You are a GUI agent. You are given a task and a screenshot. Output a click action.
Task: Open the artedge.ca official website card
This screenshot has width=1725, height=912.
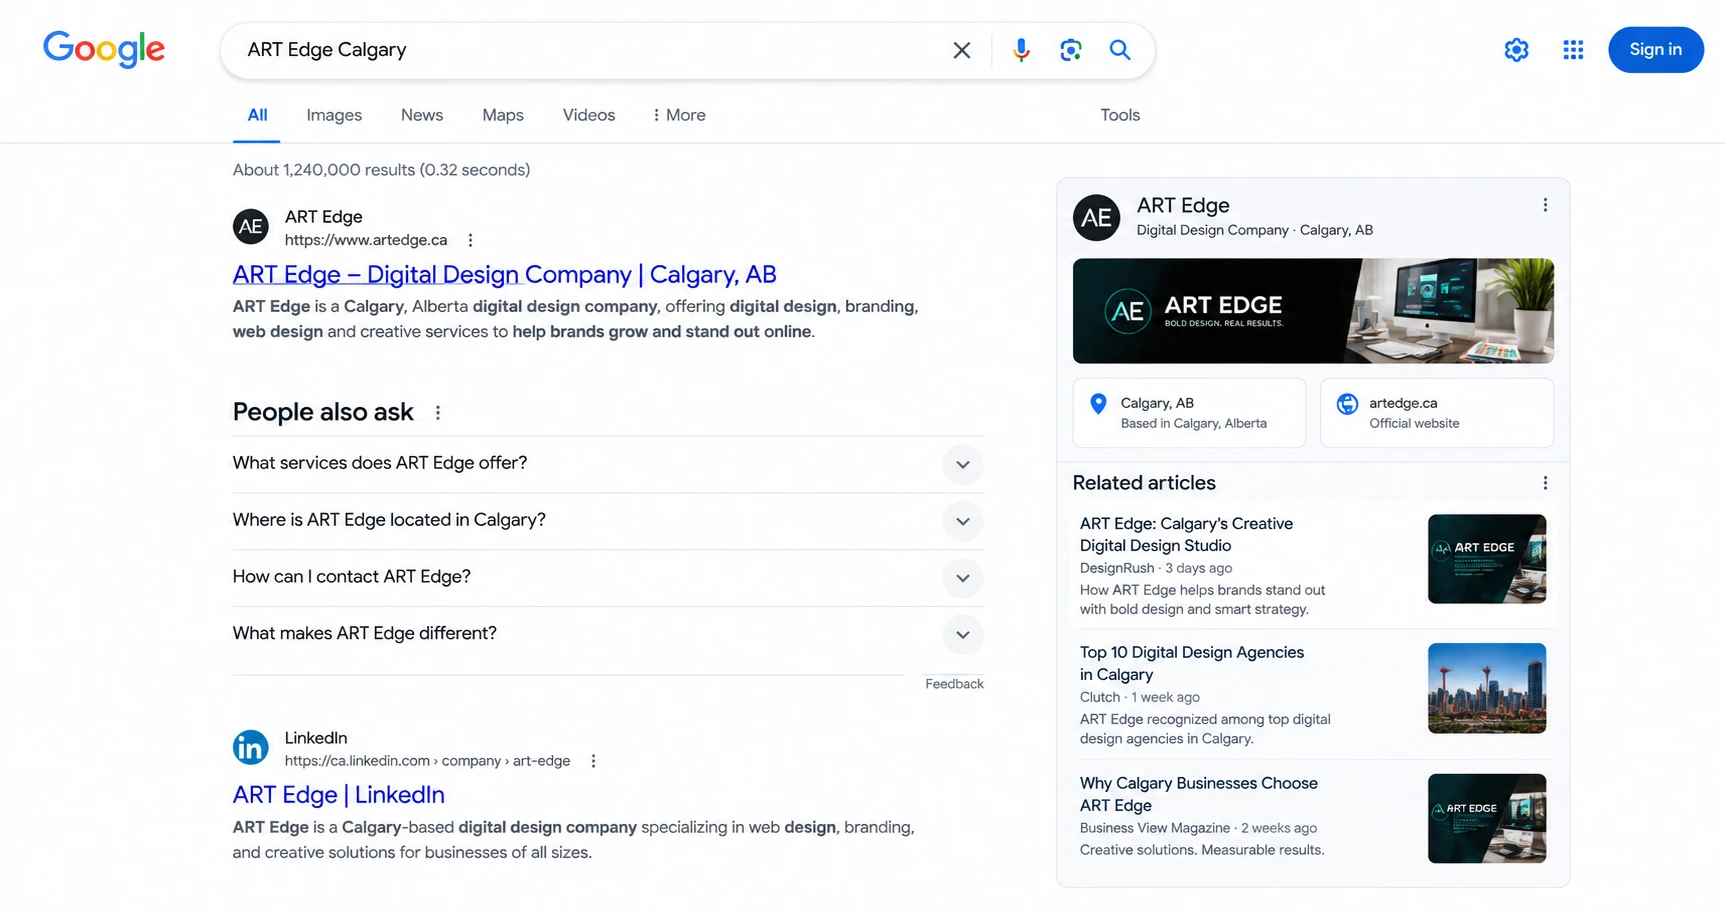pos(1437,412)
